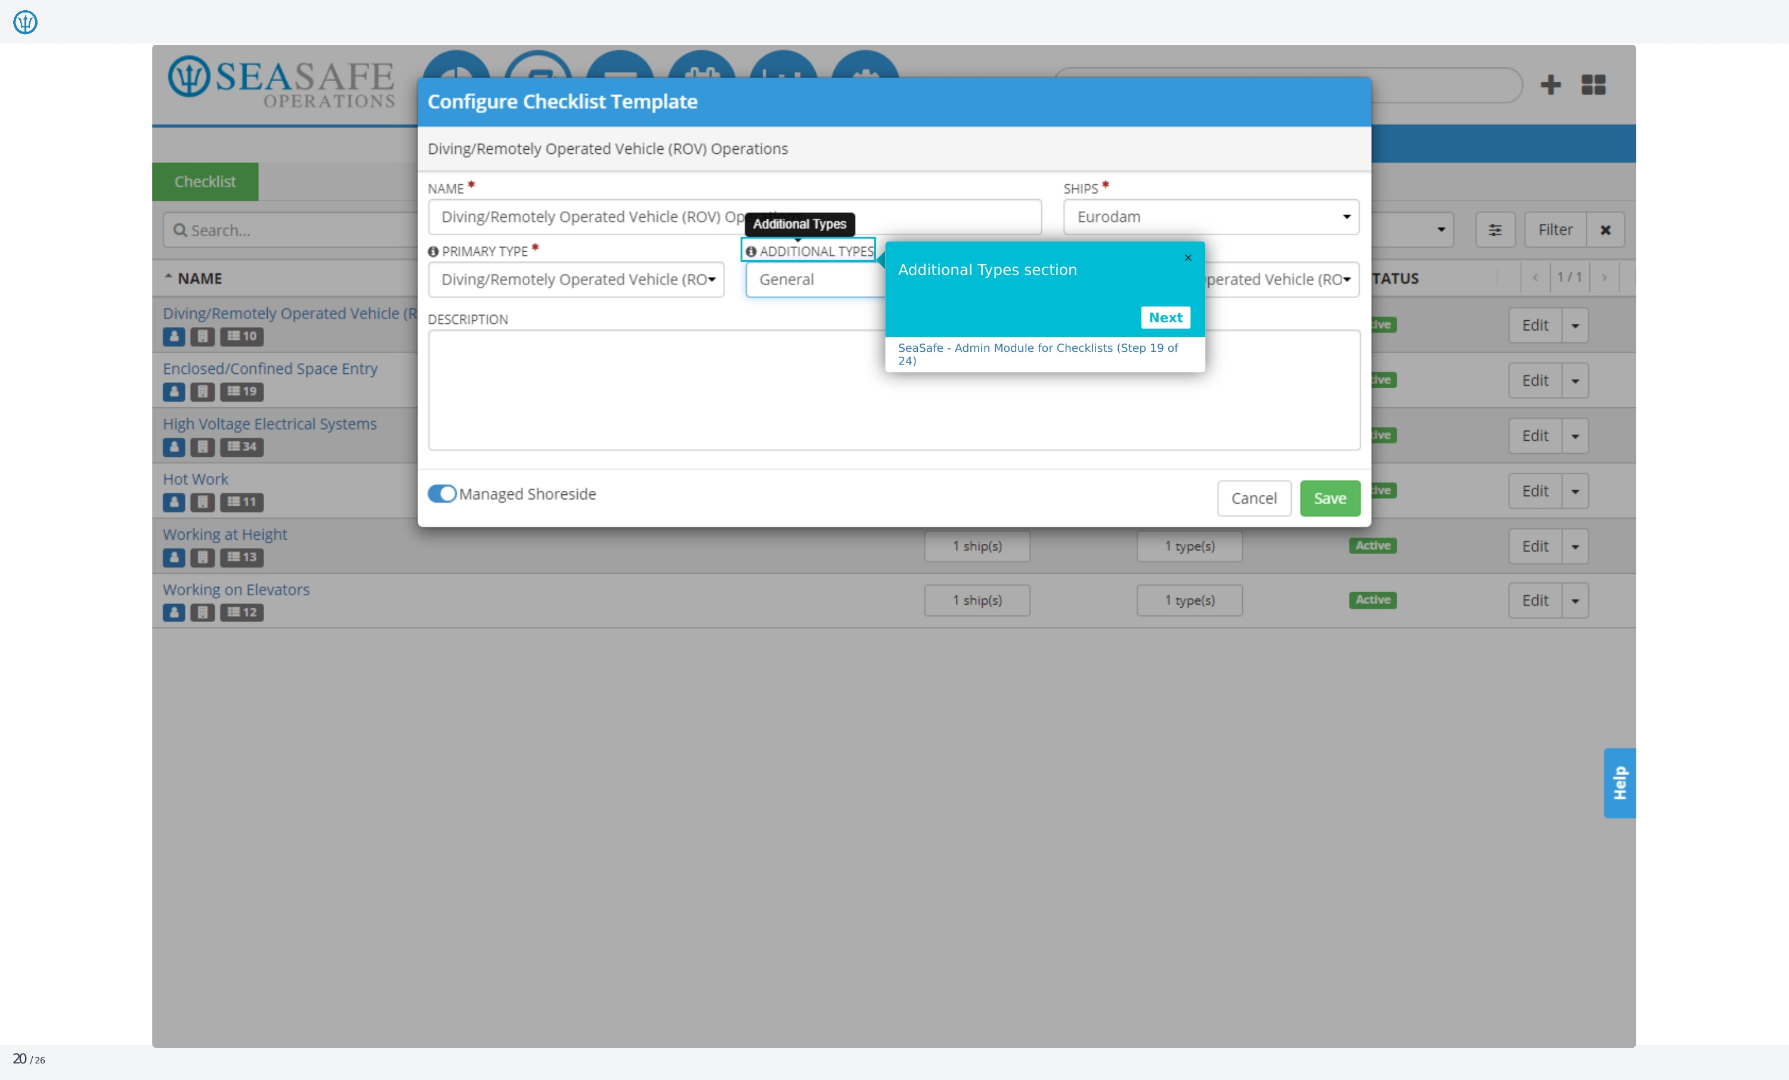Click the building icon under High Voltage Electrical Systems

pos(202,447)
